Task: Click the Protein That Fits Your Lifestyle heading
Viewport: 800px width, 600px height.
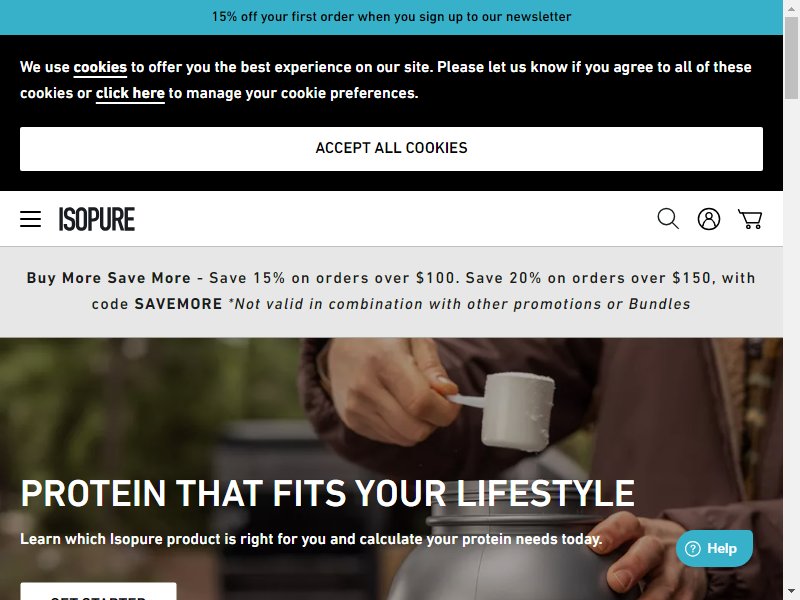Action: 328,493
